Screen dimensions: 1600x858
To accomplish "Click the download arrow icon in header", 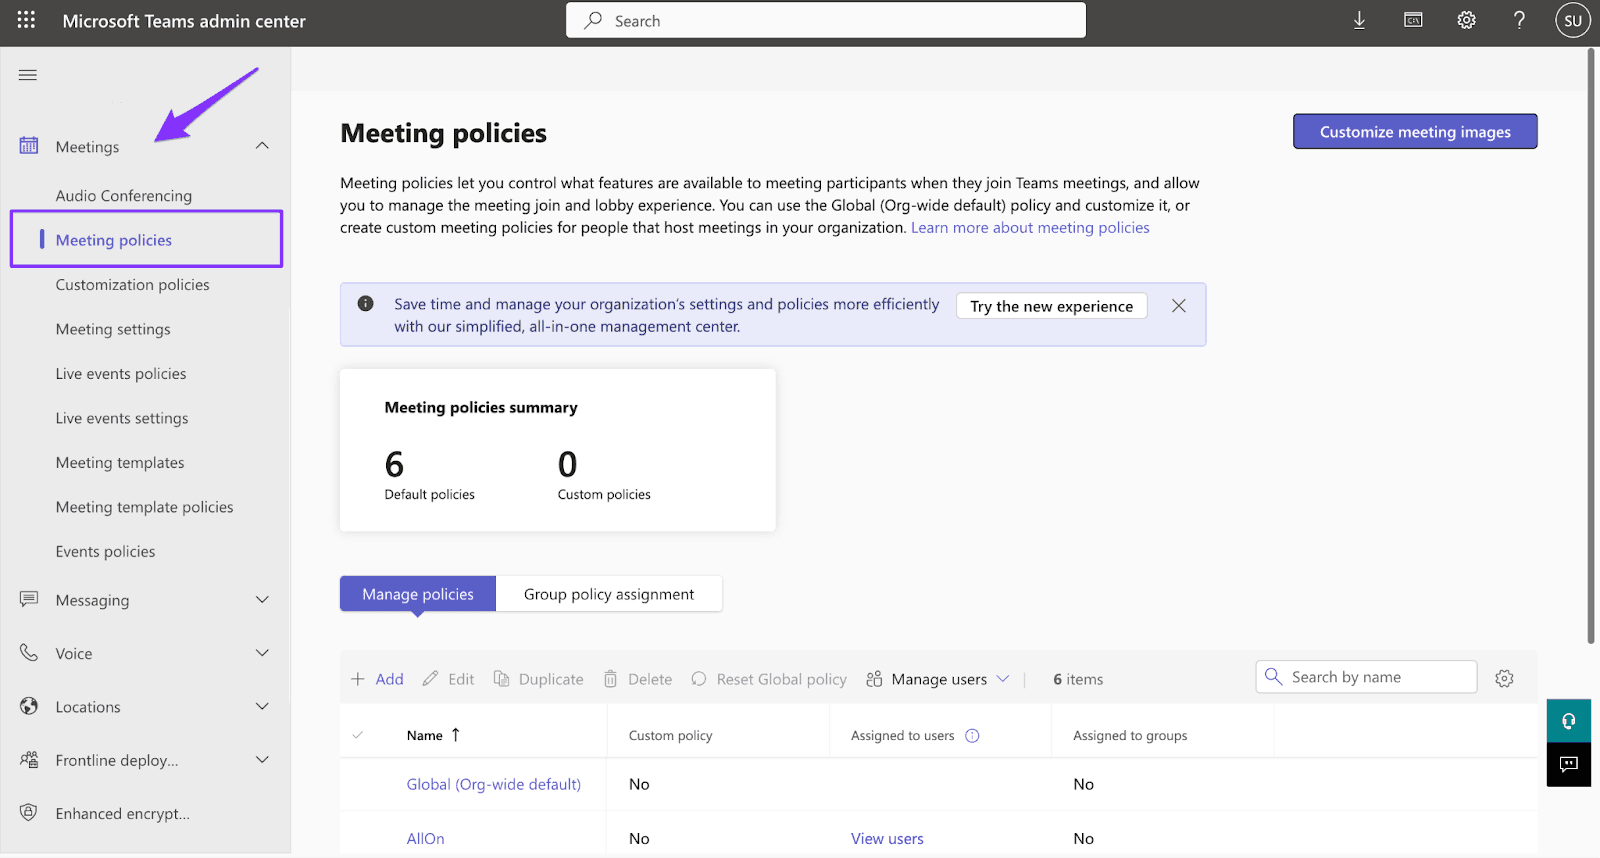I will click(1359, 20).
